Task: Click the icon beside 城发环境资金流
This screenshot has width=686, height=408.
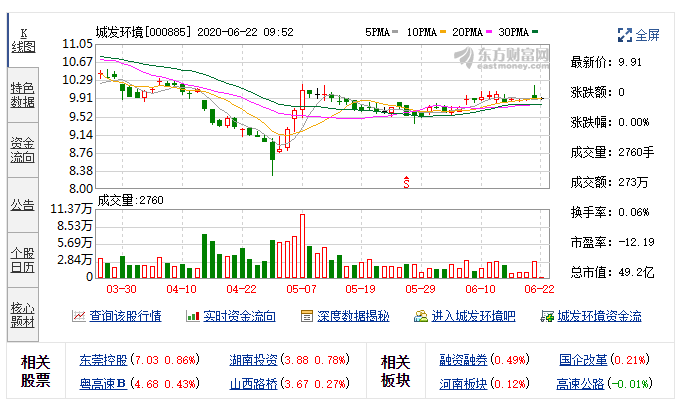Action: pyautogui.click(x=547, y=316)
